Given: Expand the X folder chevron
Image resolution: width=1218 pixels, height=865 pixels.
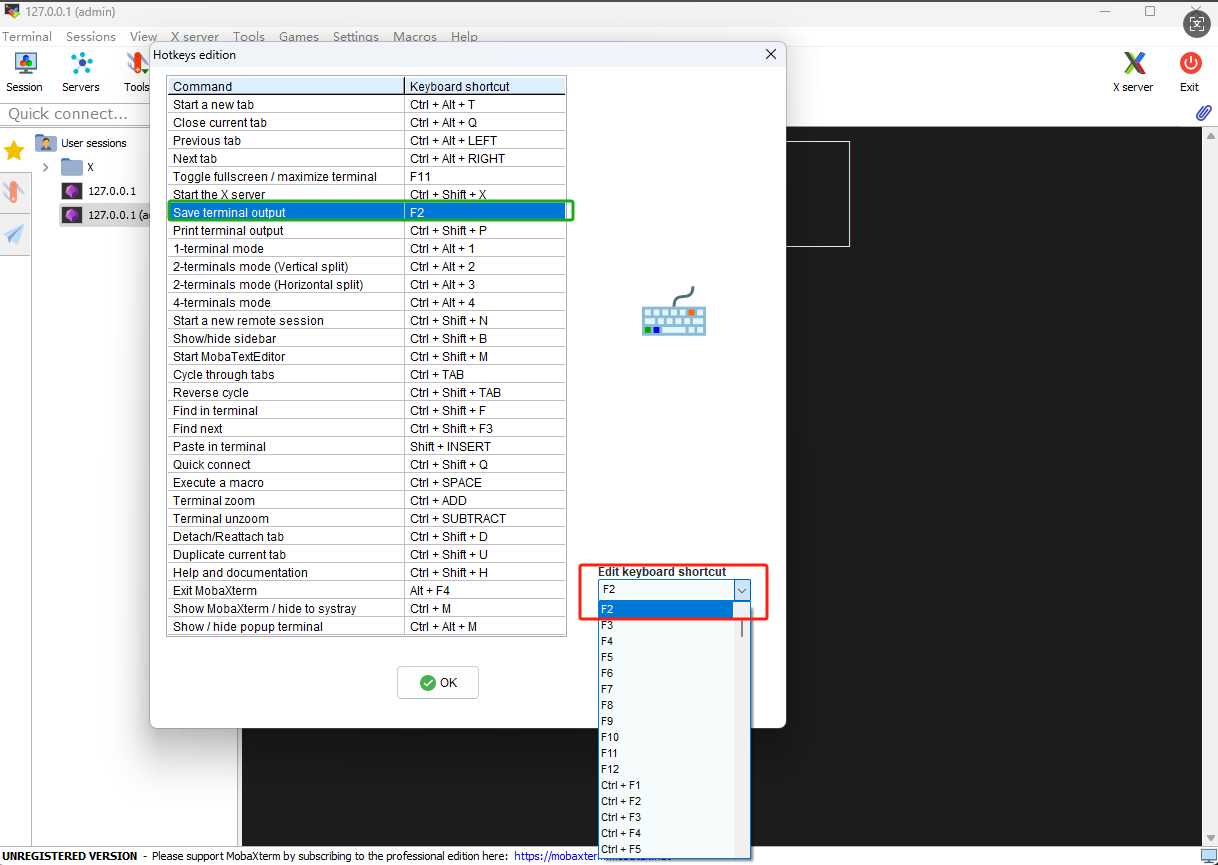Looking at the screenshot, I should [45, 167].
